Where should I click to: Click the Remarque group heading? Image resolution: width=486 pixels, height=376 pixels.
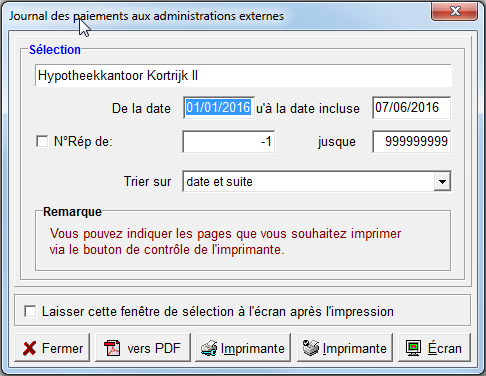(x=72, y=212)
